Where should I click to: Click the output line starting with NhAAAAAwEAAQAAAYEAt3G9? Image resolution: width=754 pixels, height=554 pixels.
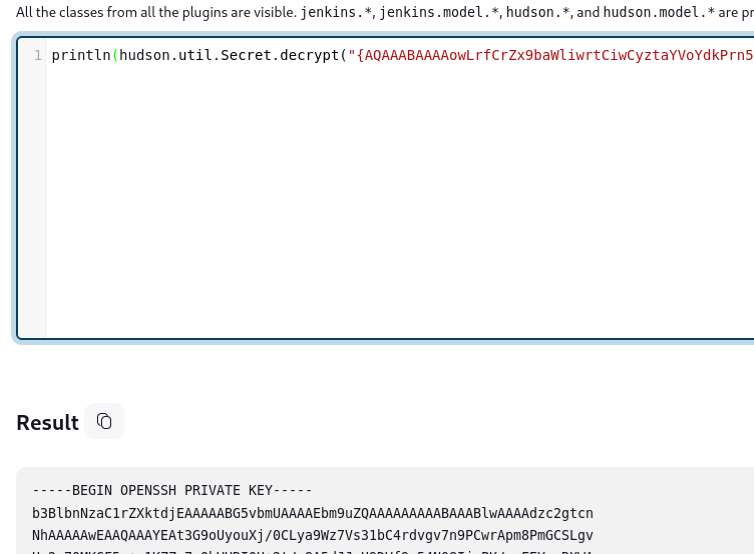(313, 535)
